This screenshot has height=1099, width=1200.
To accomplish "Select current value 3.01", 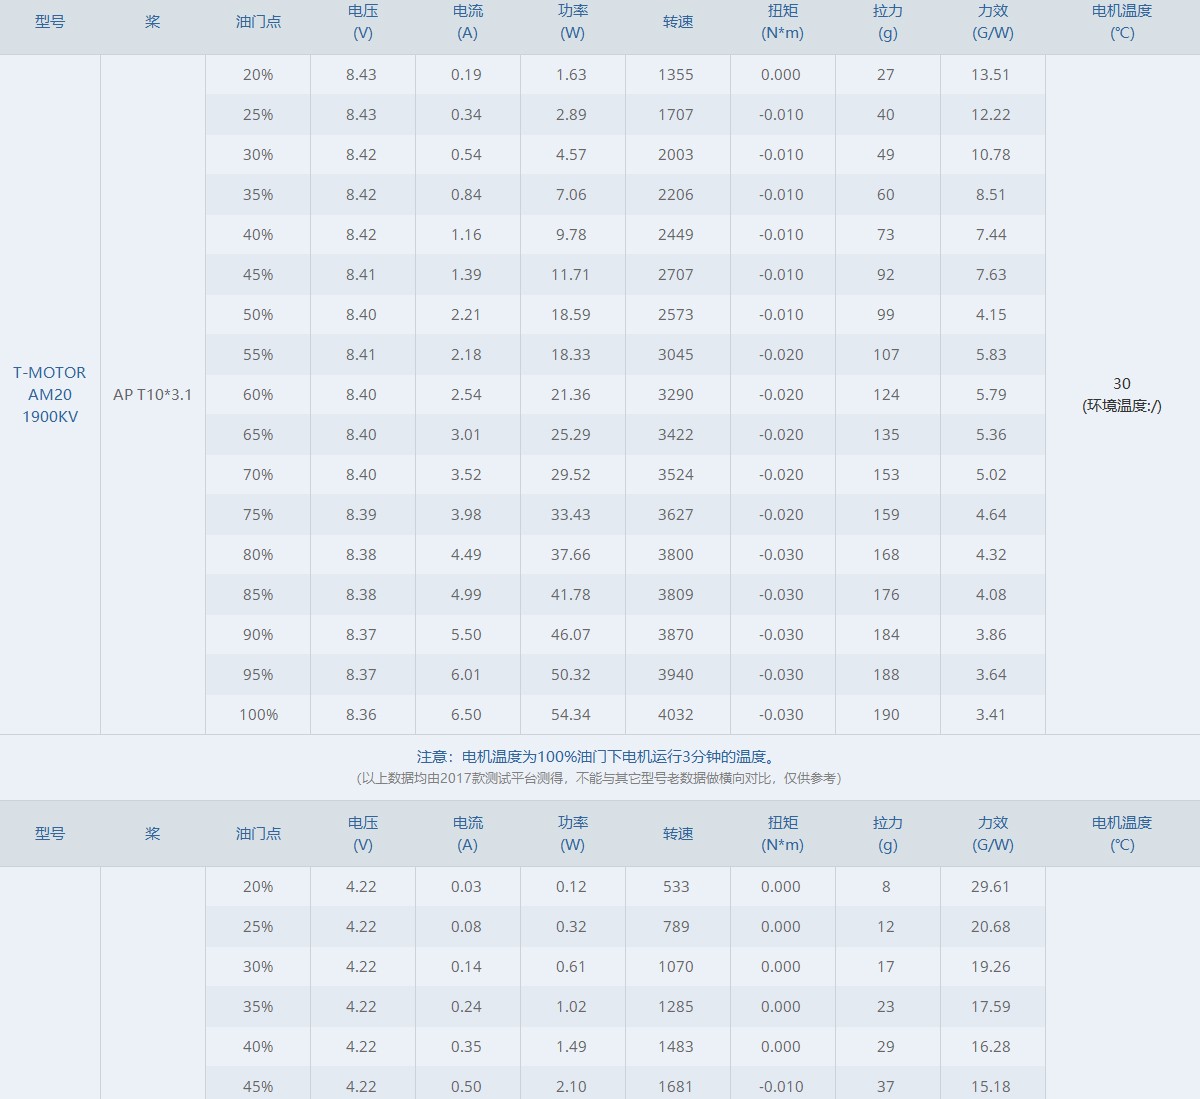I will click(466, 434).
